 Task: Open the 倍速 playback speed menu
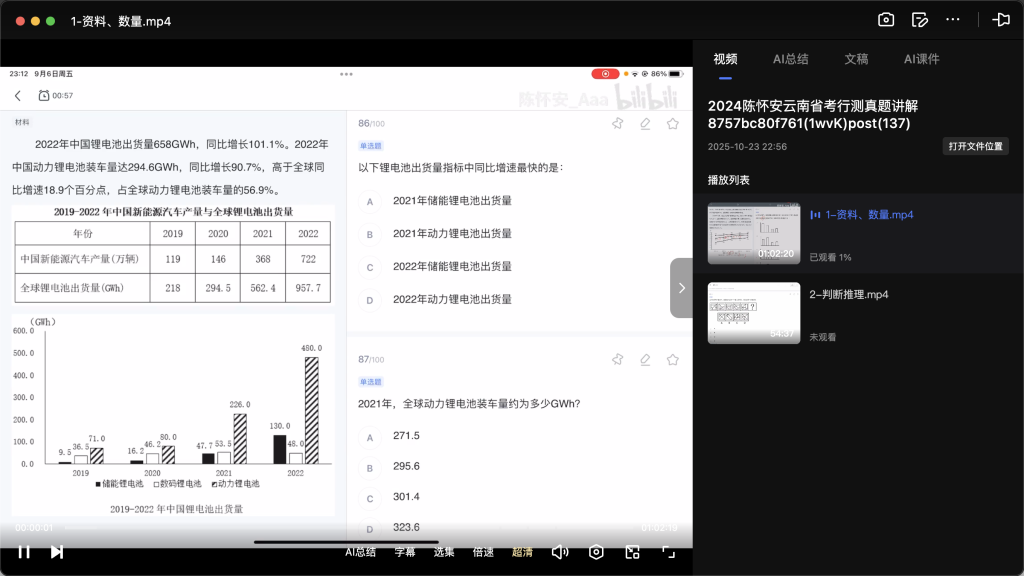pos(483,551)
